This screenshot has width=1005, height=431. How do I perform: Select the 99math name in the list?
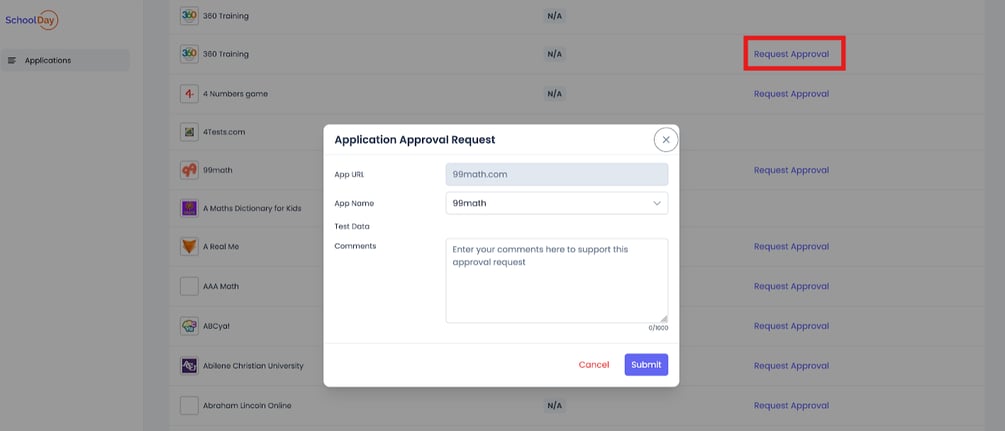click(x=217, y=170)
